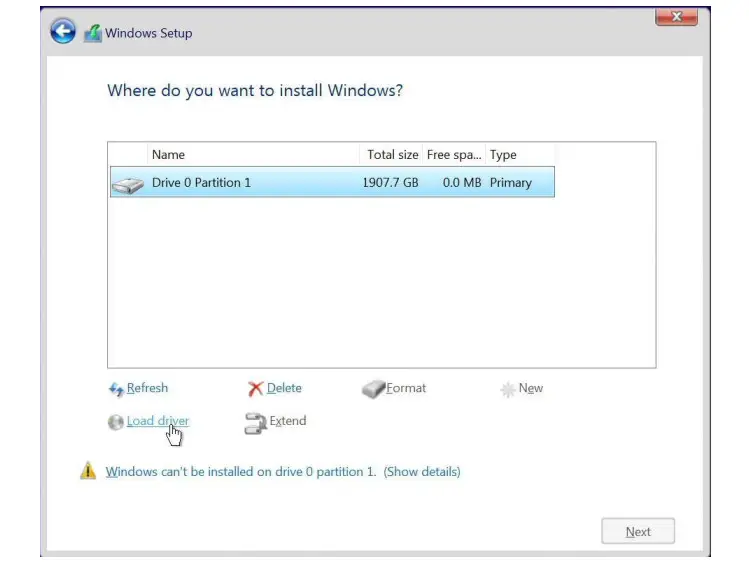Close the Windows Setup window
This screenshot has width=749, height=568.
click(676, 17)
